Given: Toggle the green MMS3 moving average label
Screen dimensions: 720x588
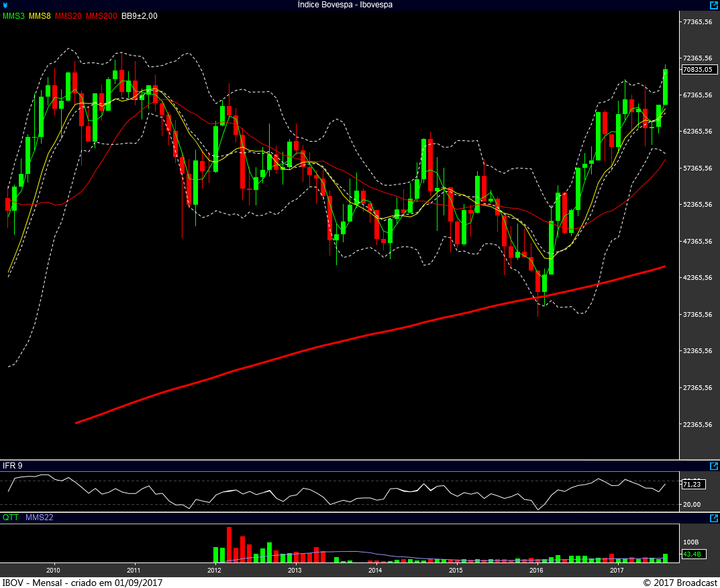Looking at the screenshot, I should pyautogui.click(x=13, y=17).
